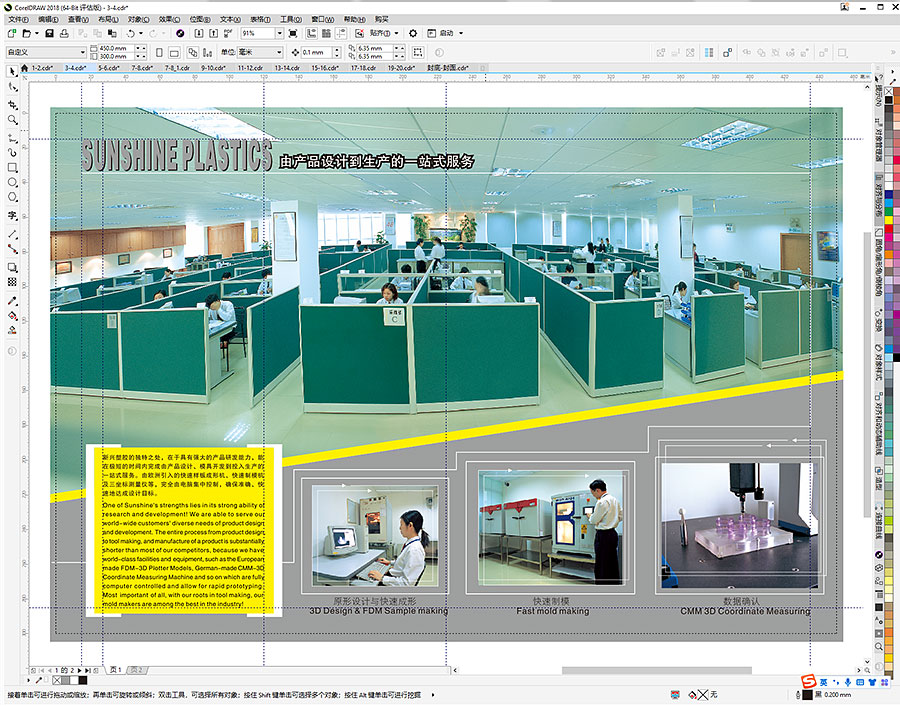Activate the Rectangle tool
Screen dimensions: 900x706
12,167
